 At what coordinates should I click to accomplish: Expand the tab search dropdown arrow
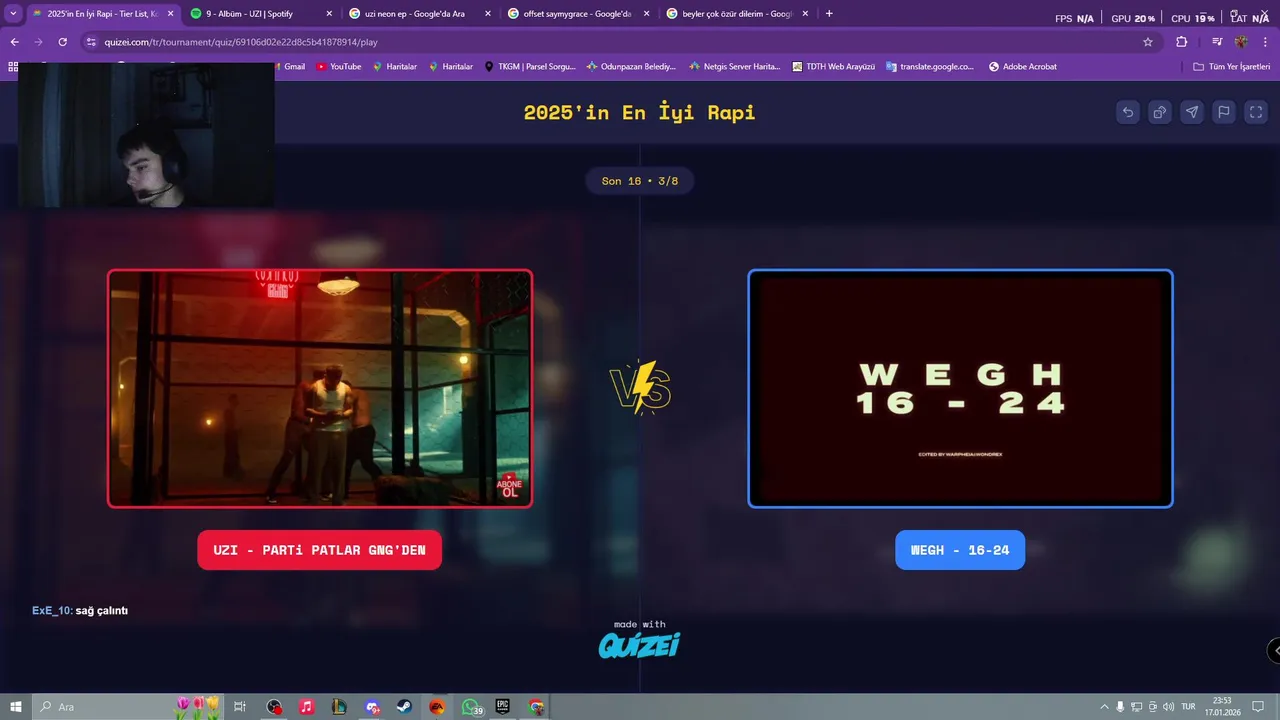pyautogui.click(x=13, y=14)
